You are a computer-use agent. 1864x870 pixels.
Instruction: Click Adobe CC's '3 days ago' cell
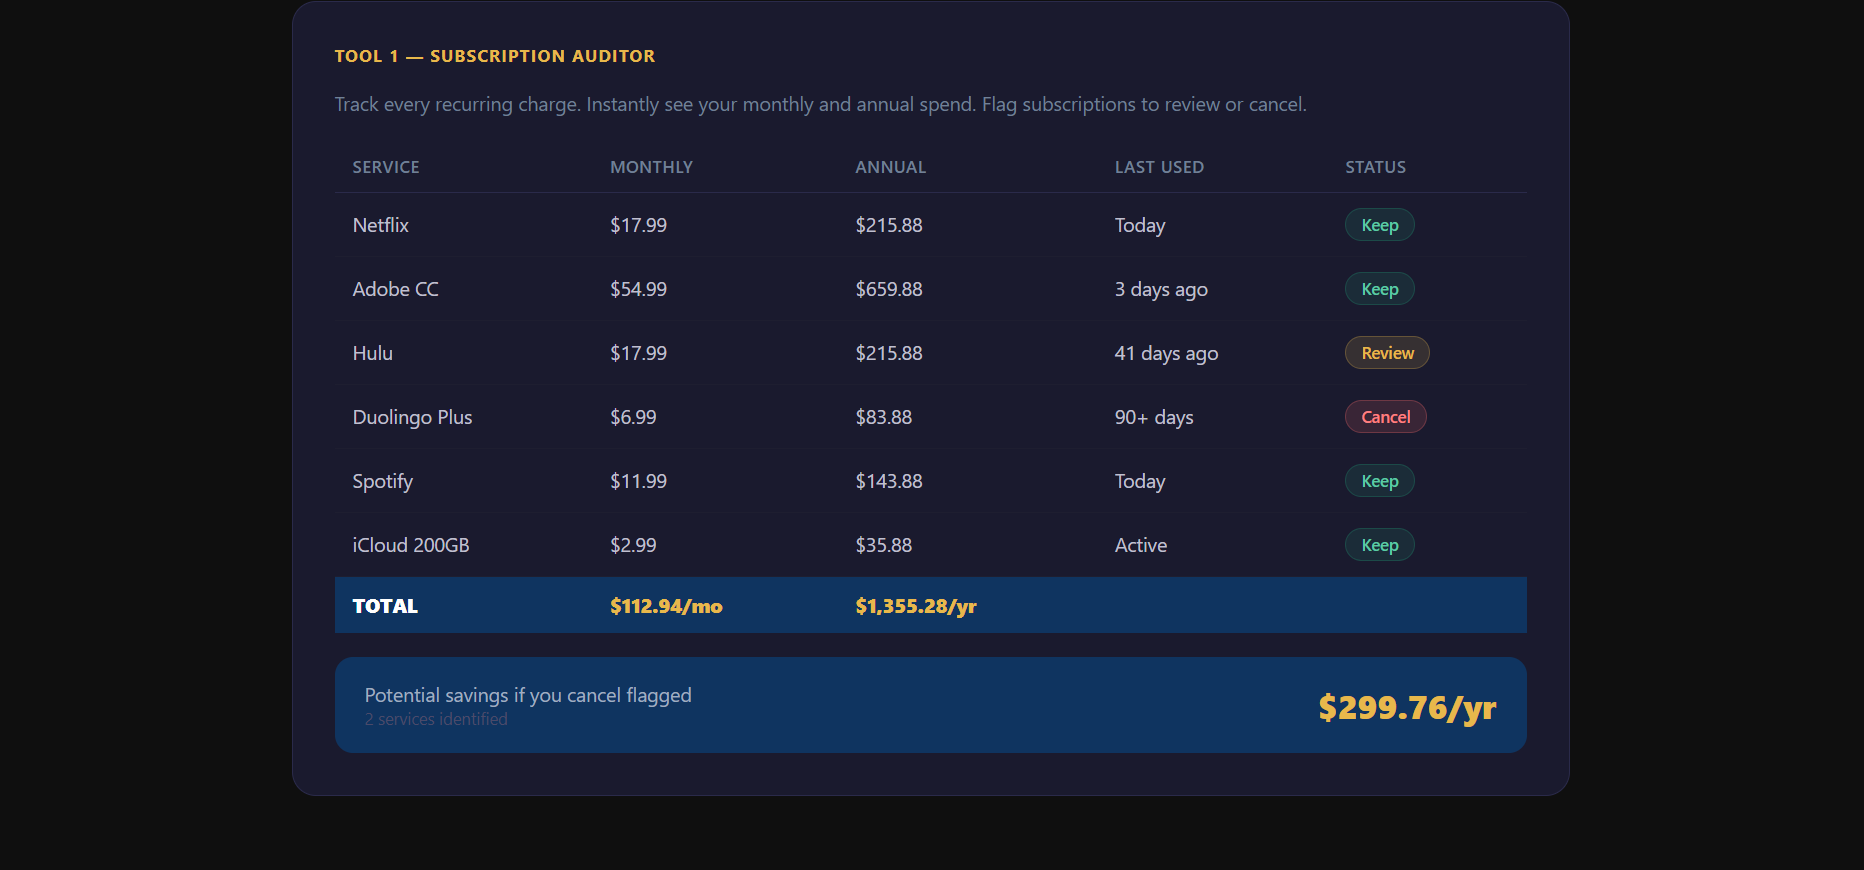1161,289
